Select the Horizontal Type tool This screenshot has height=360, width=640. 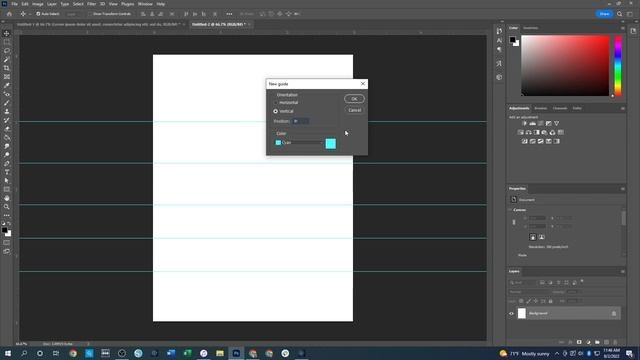(7, 172)
